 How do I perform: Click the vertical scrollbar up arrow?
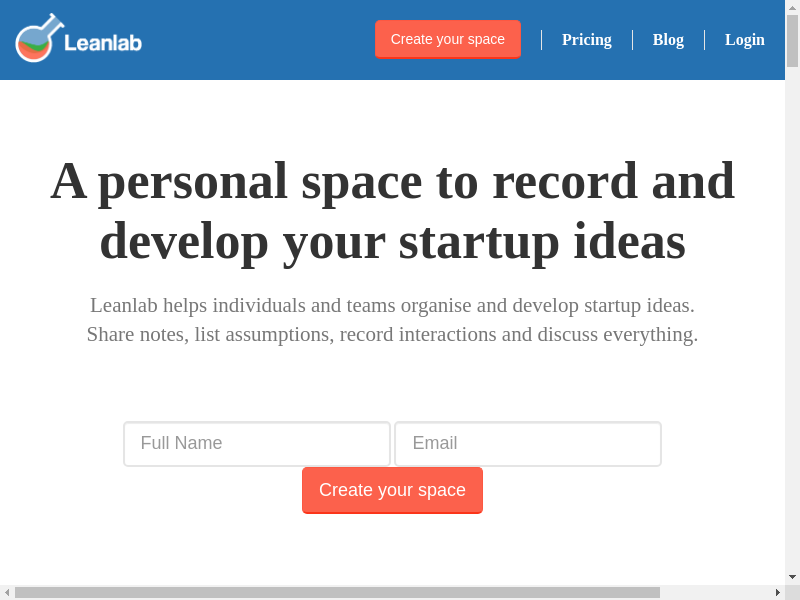coord(792,7)
